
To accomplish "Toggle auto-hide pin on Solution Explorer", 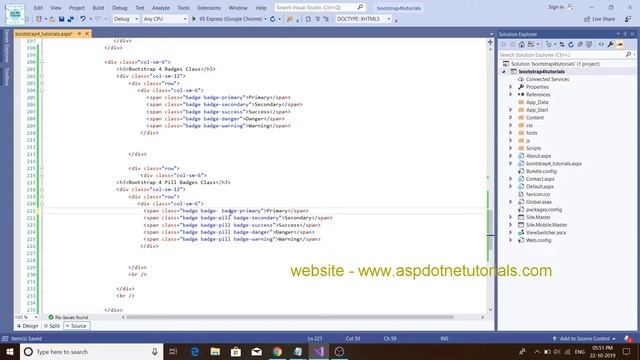I will click(625, 34).
